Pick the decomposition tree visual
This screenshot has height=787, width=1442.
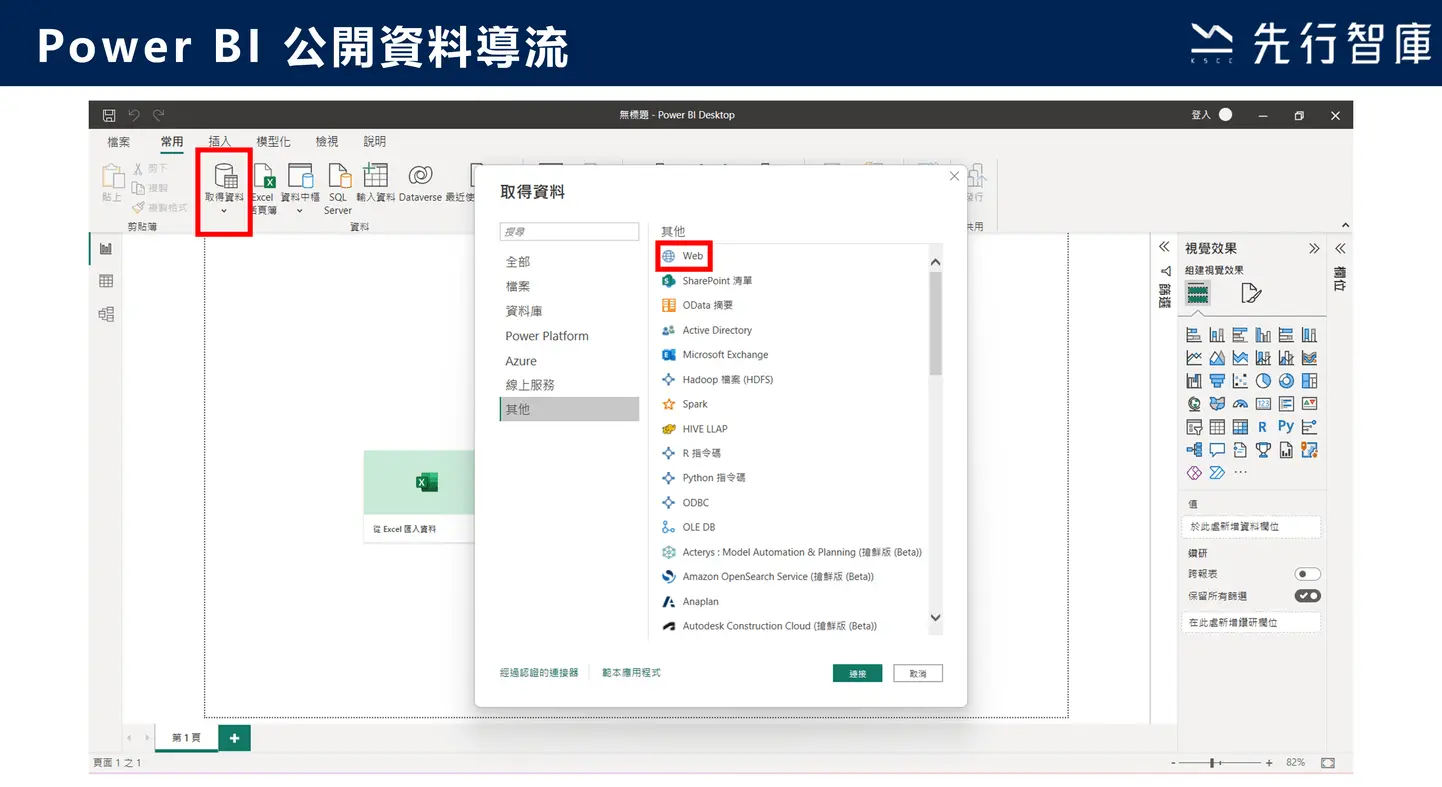[1194, 450]
